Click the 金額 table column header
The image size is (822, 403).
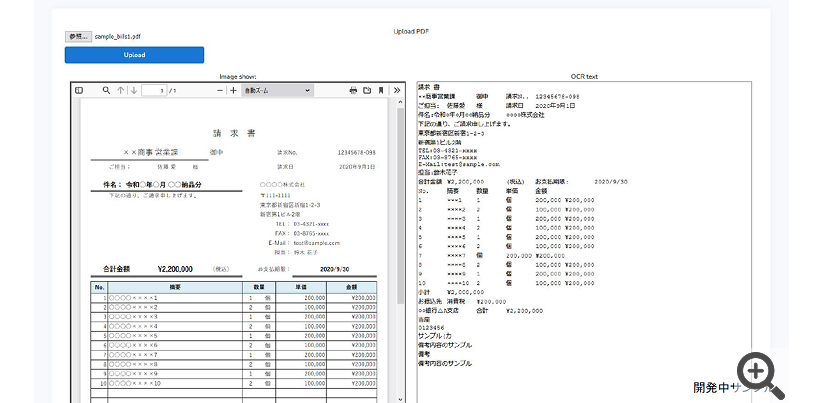point(351,287)
